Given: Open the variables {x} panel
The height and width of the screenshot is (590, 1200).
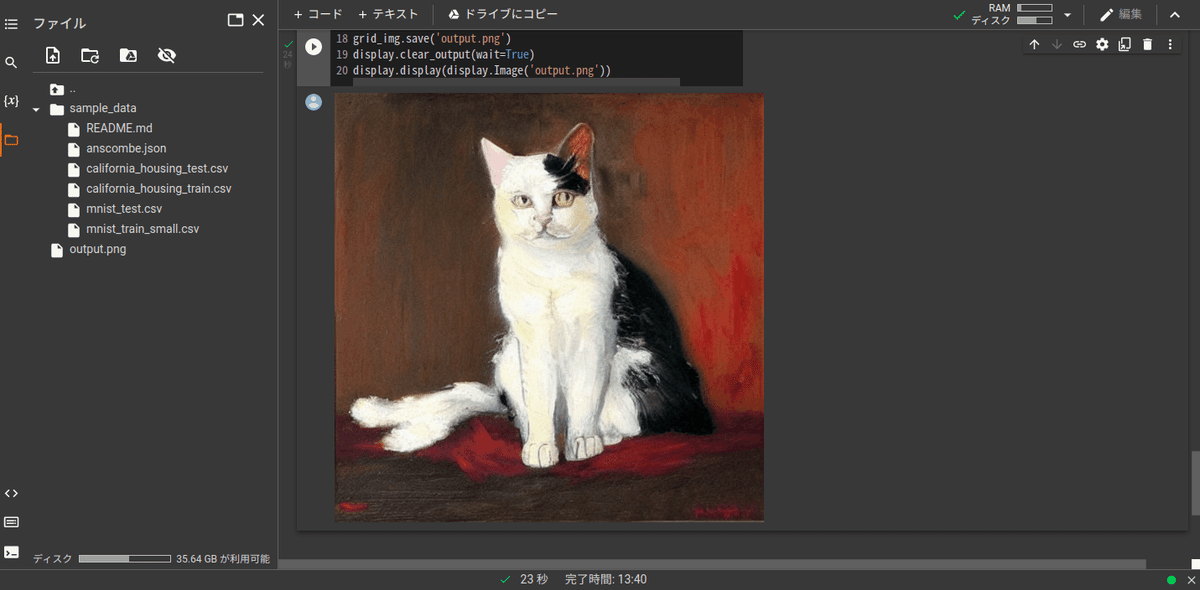Looking at the screenshot, I should click(11, 101).
